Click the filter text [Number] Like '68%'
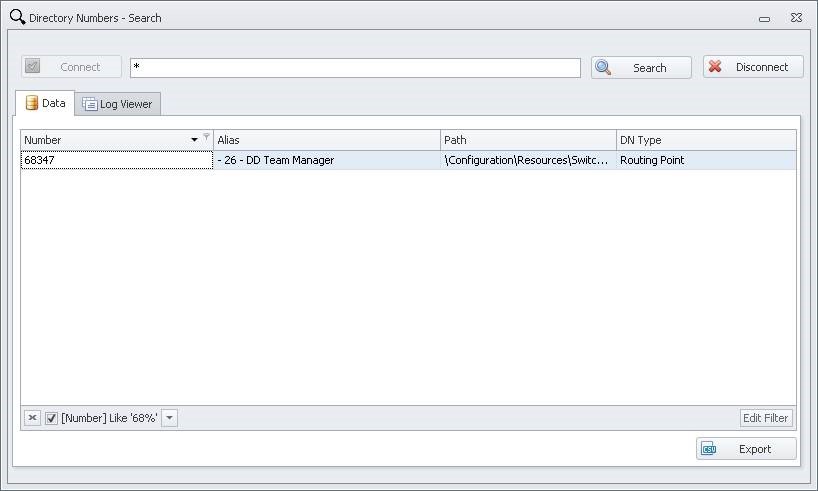Screen dimensions: 818x491 tap(109, 418)
